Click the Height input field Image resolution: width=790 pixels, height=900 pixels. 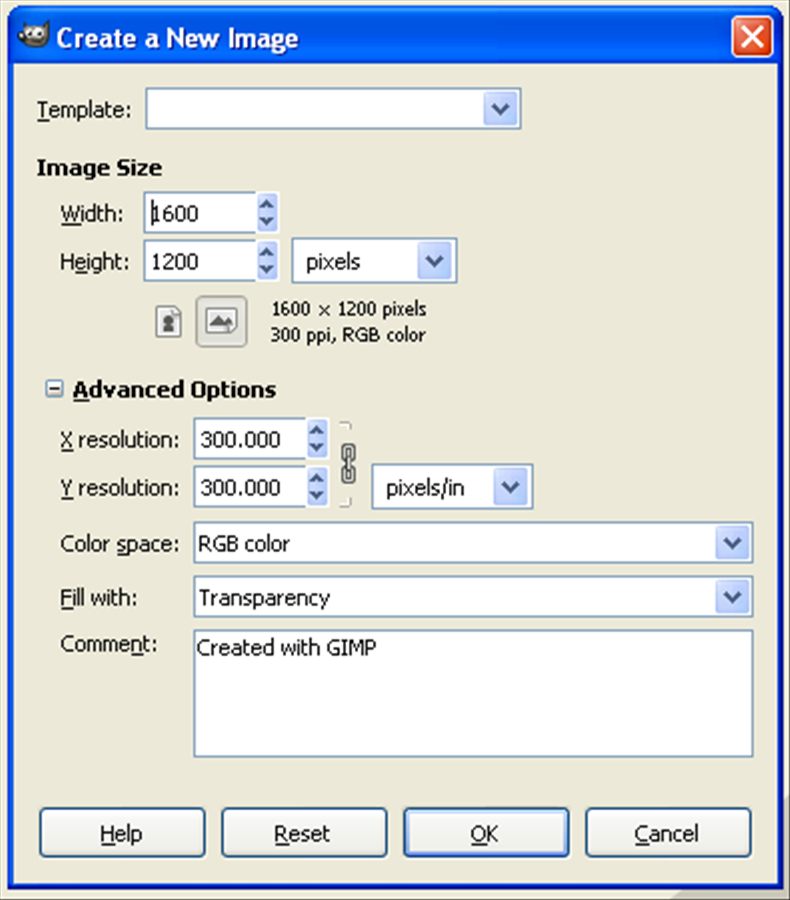click(x=200, y=261)
